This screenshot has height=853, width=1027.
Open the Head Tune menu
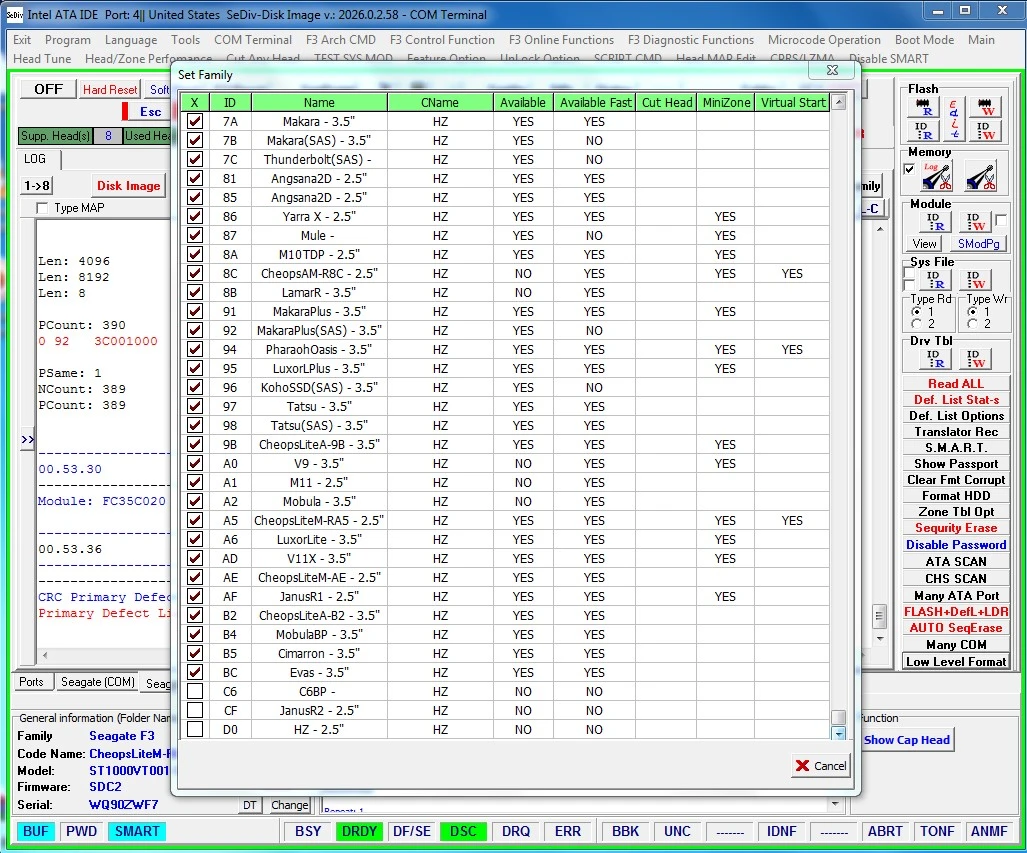click(42, 58)
